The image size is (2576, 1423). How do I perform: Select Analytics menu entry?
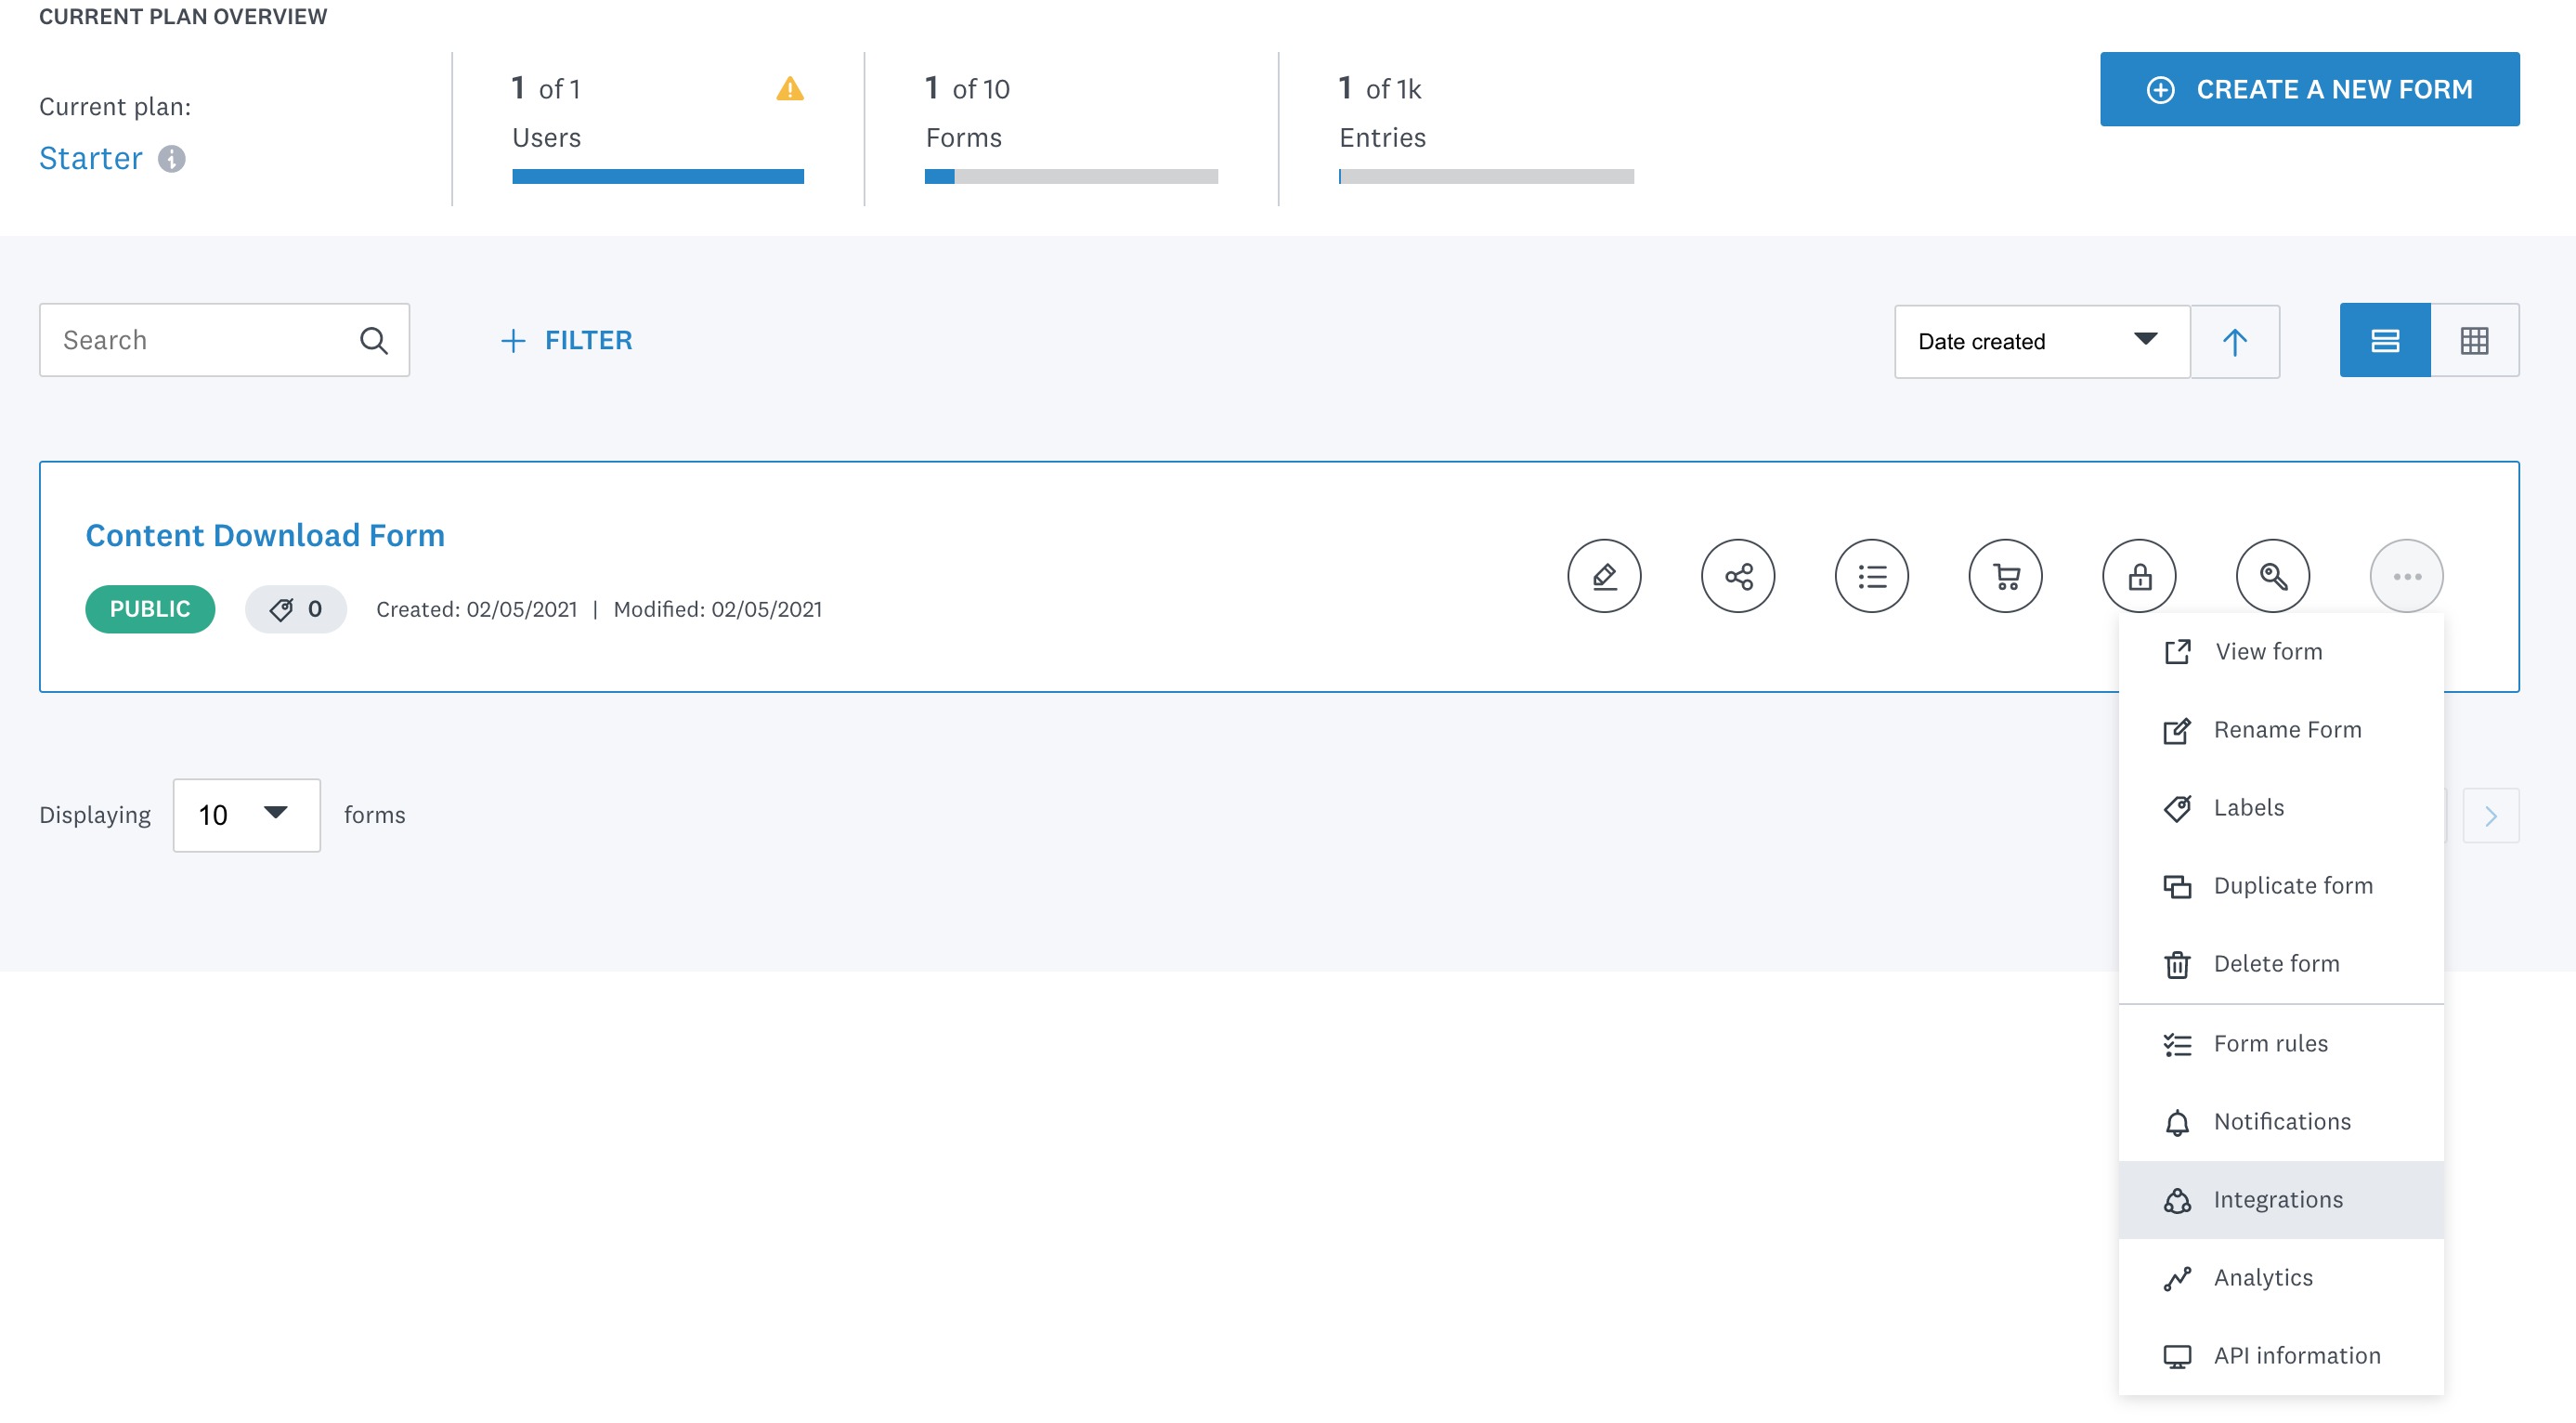coord(2281,1278)
